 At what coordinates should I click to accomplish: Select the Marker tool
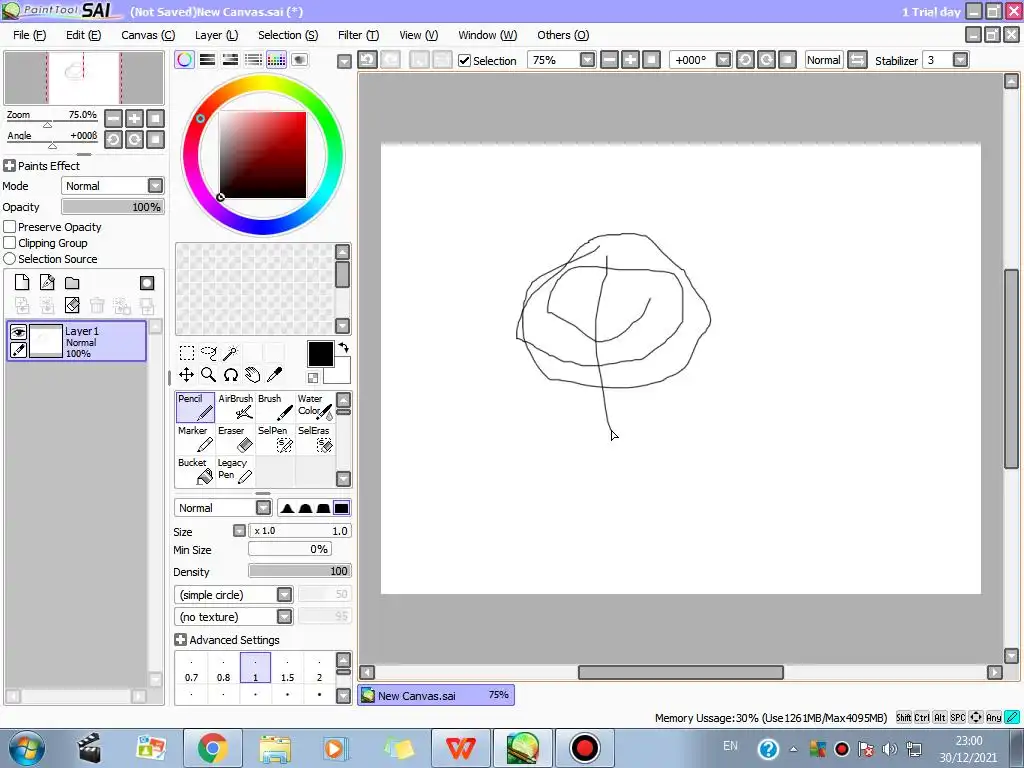195,439
